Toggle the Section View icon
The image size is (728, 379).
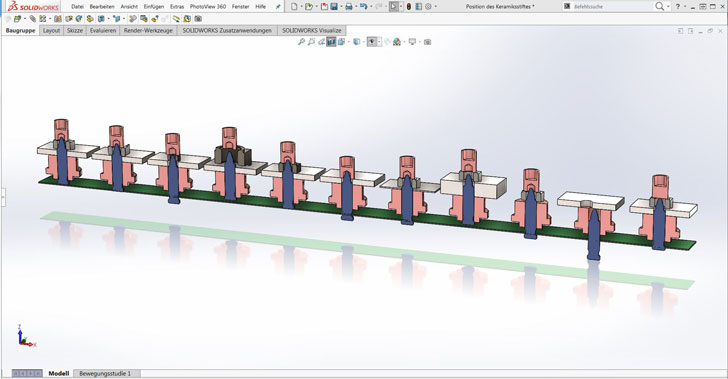pyautogui.click(x=331, y=42)
